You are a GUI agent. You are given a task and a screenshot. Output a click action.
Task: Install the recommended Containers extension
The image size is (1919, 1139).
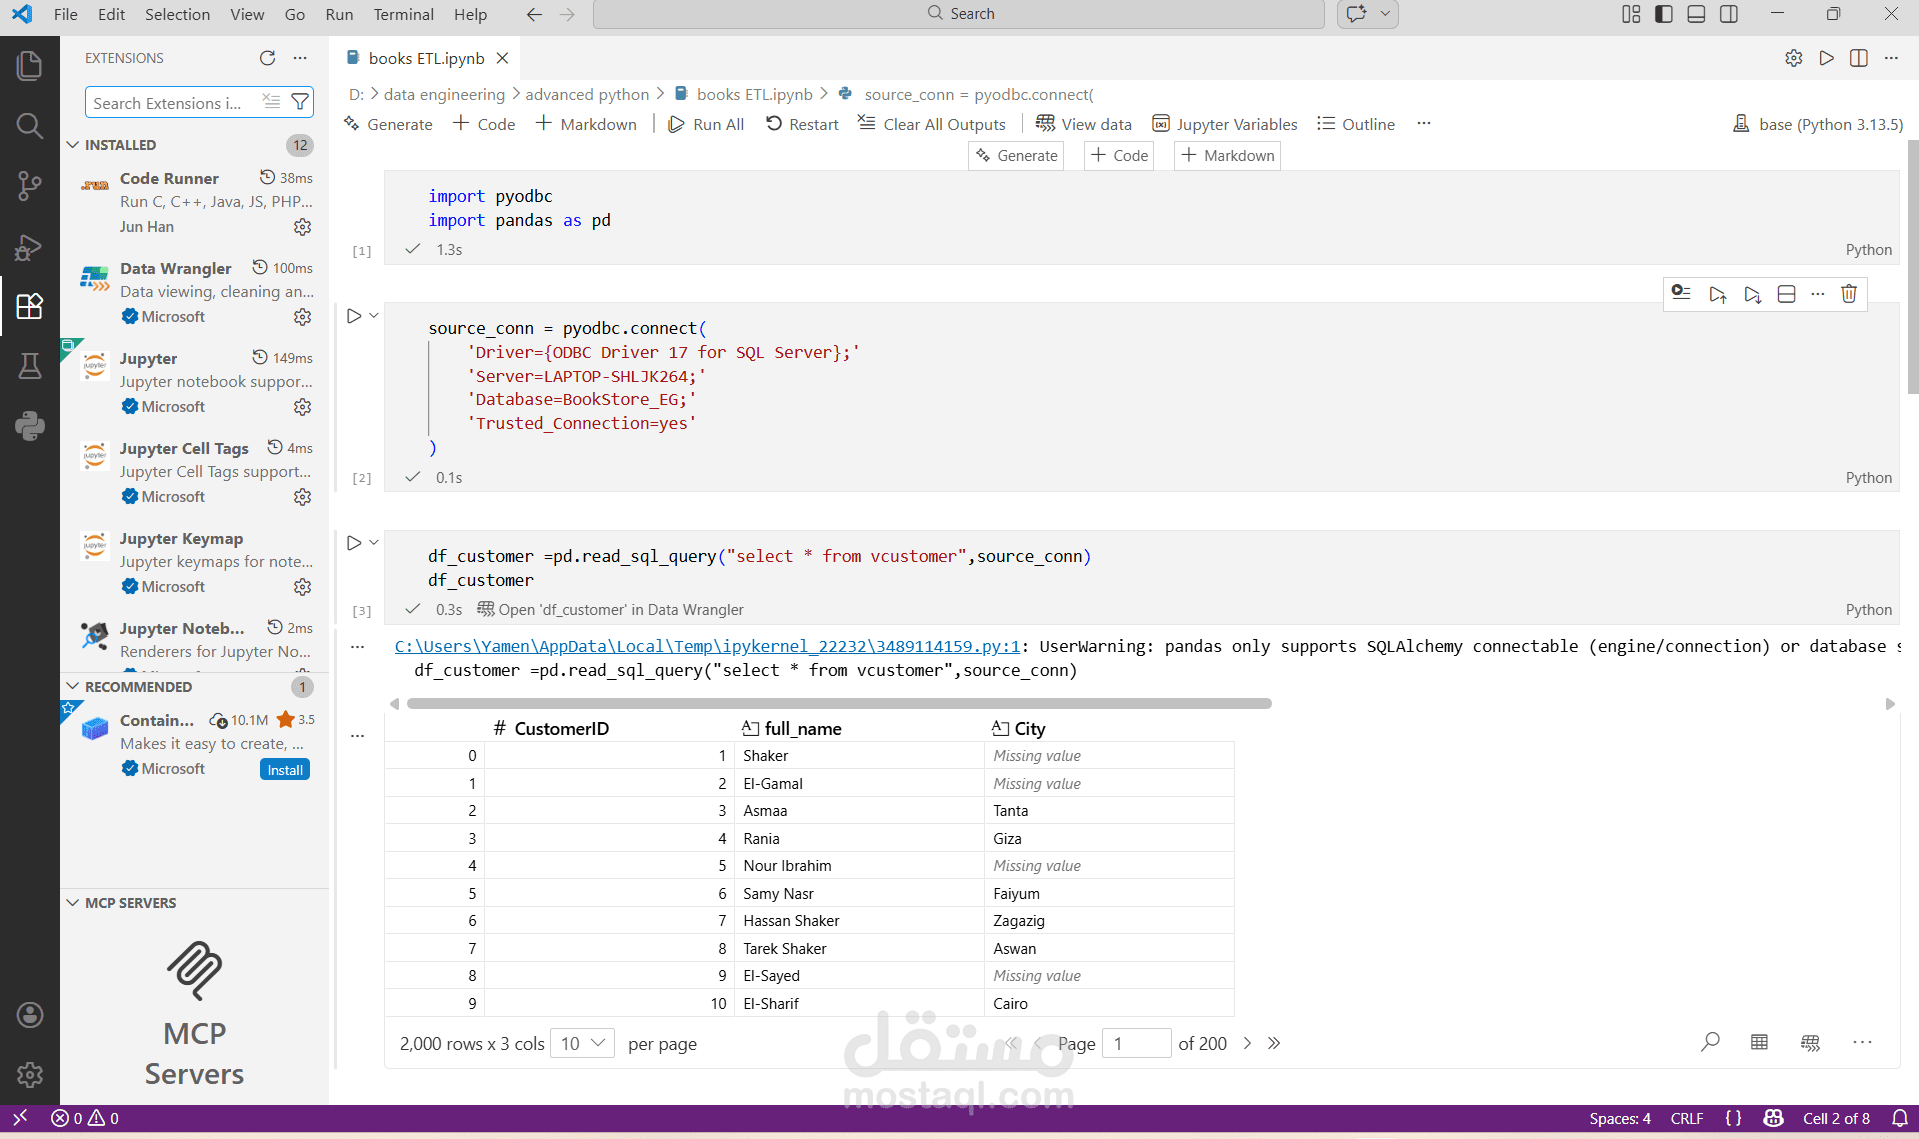coord(284,769)
